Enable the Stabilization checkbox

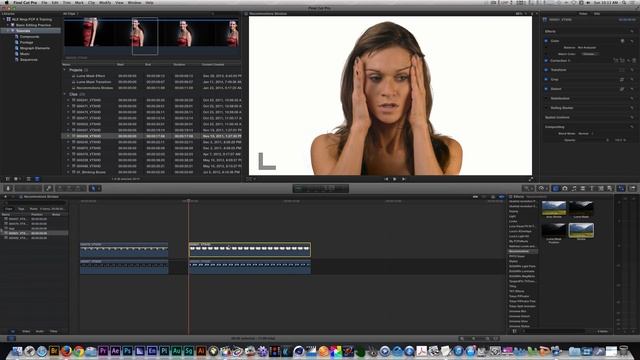[x=546, y=98]
